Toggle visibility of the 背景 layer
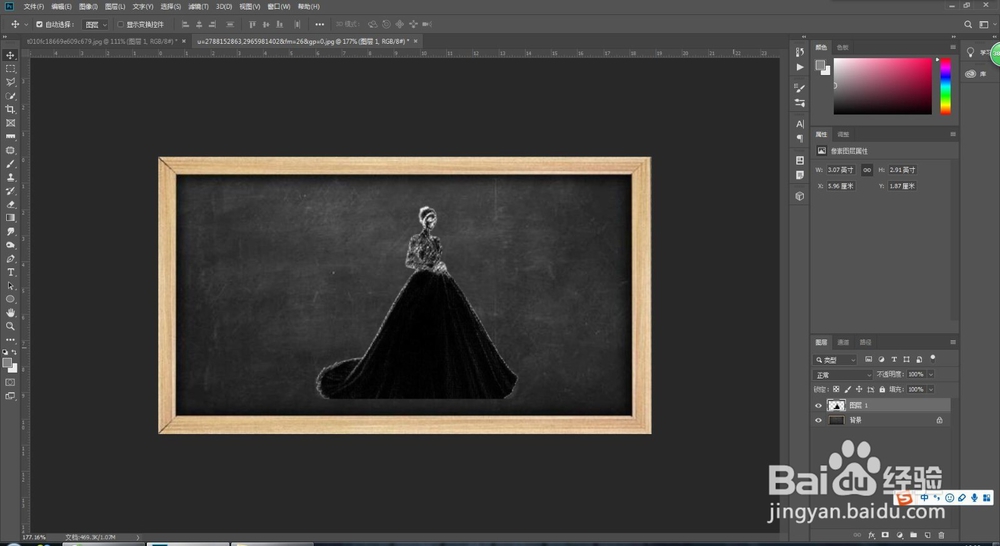 click(x=819, y=421)
